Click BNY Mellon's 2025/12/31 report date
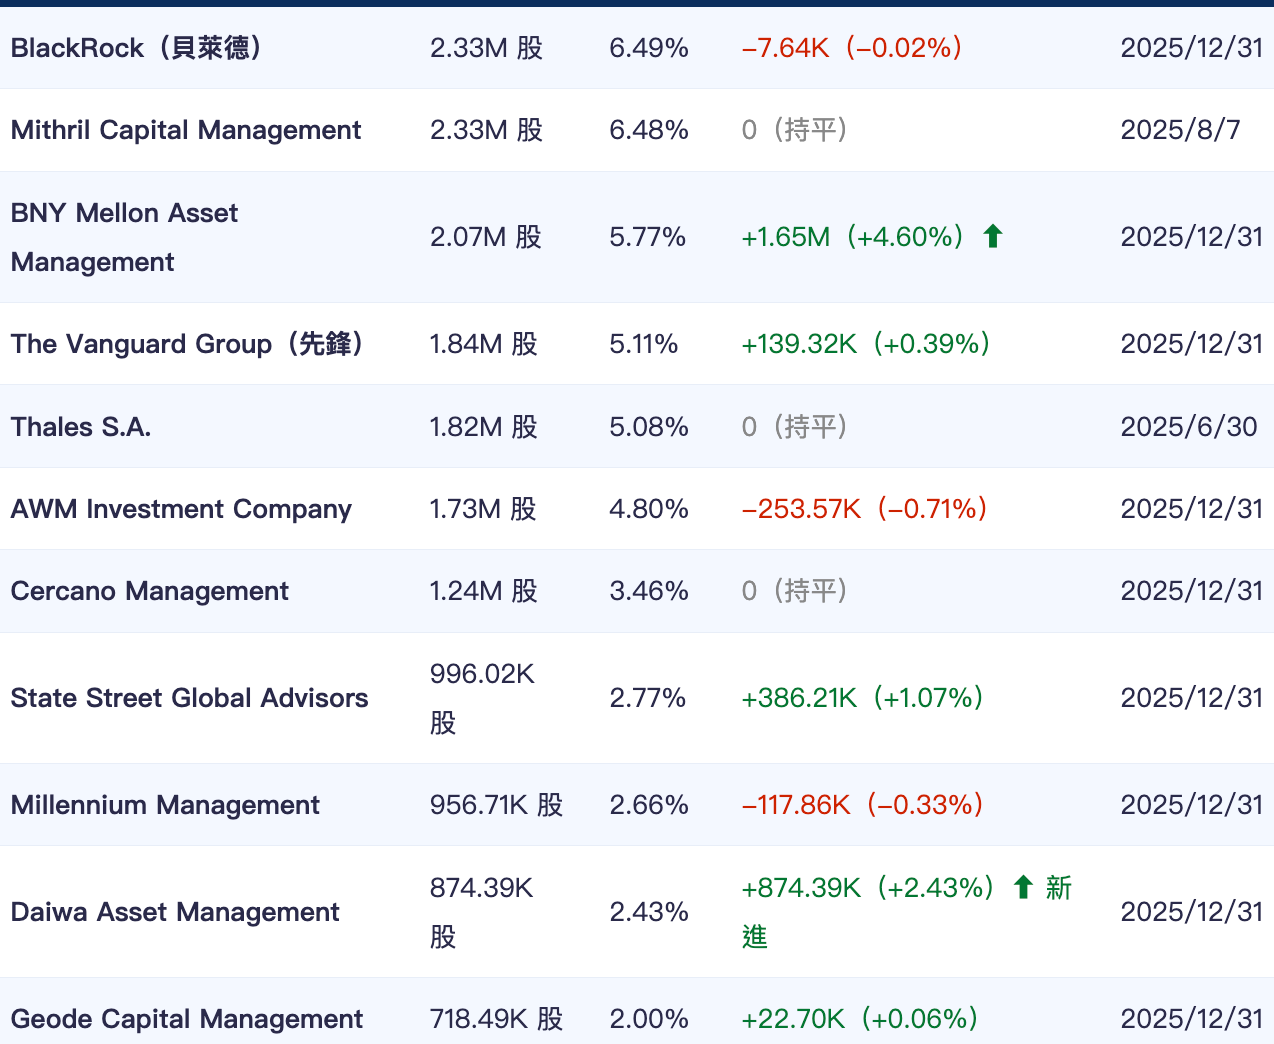 click(x=1192, y=237)
